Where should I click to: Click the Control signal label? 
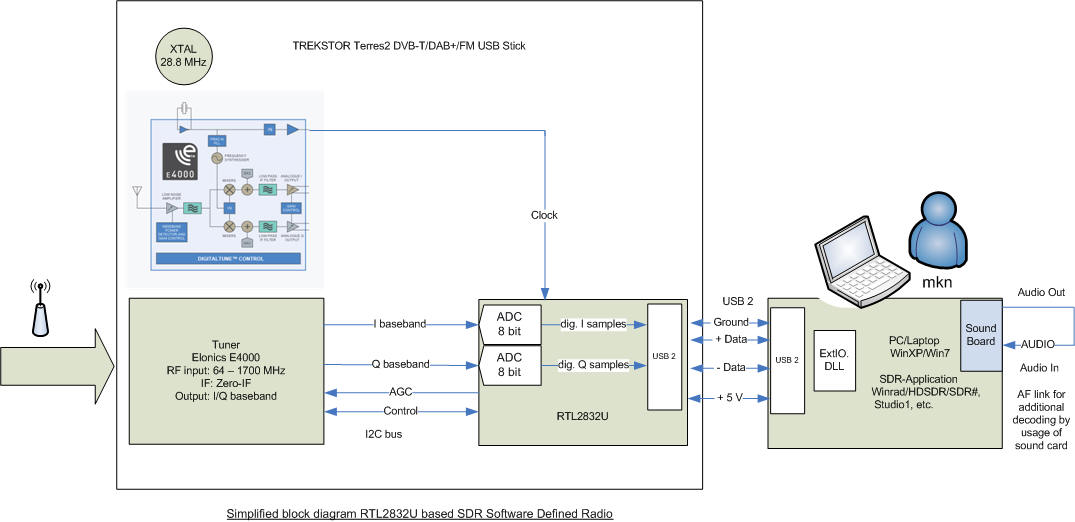click(401, 412)
